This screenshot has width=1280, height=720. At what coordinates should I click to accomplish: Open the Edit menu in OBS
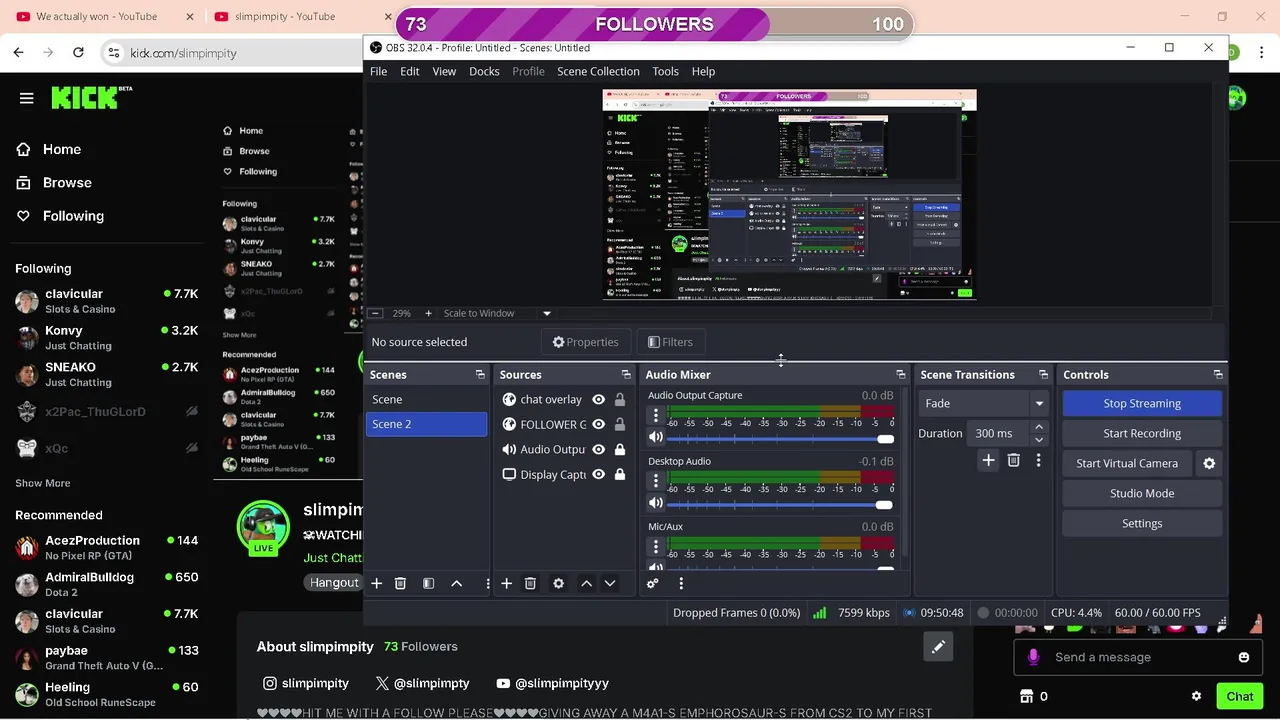(410, 71)
